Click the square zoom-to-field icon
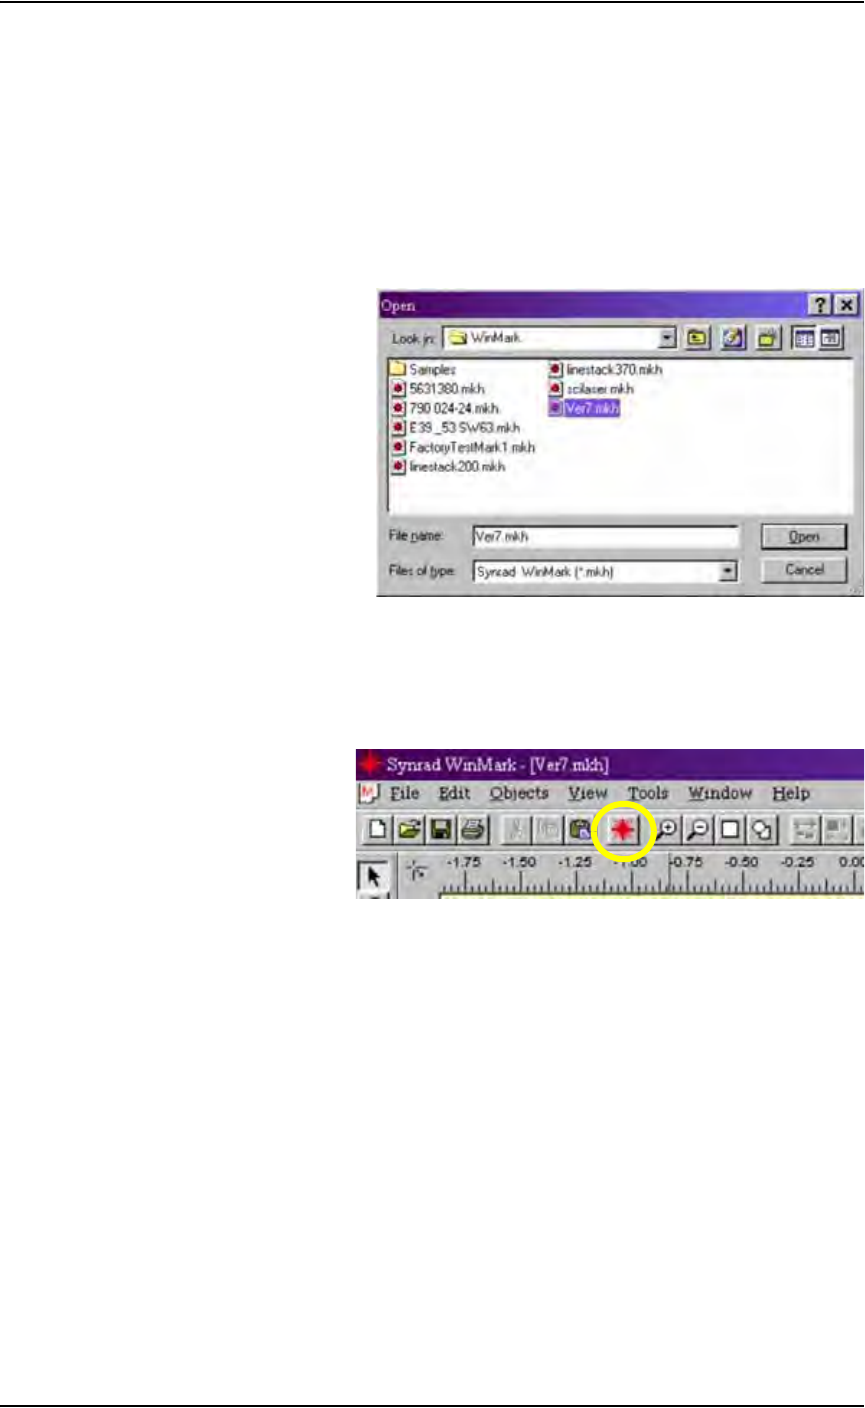This screenshot has width=865, height=1408. tap(729, 829)
